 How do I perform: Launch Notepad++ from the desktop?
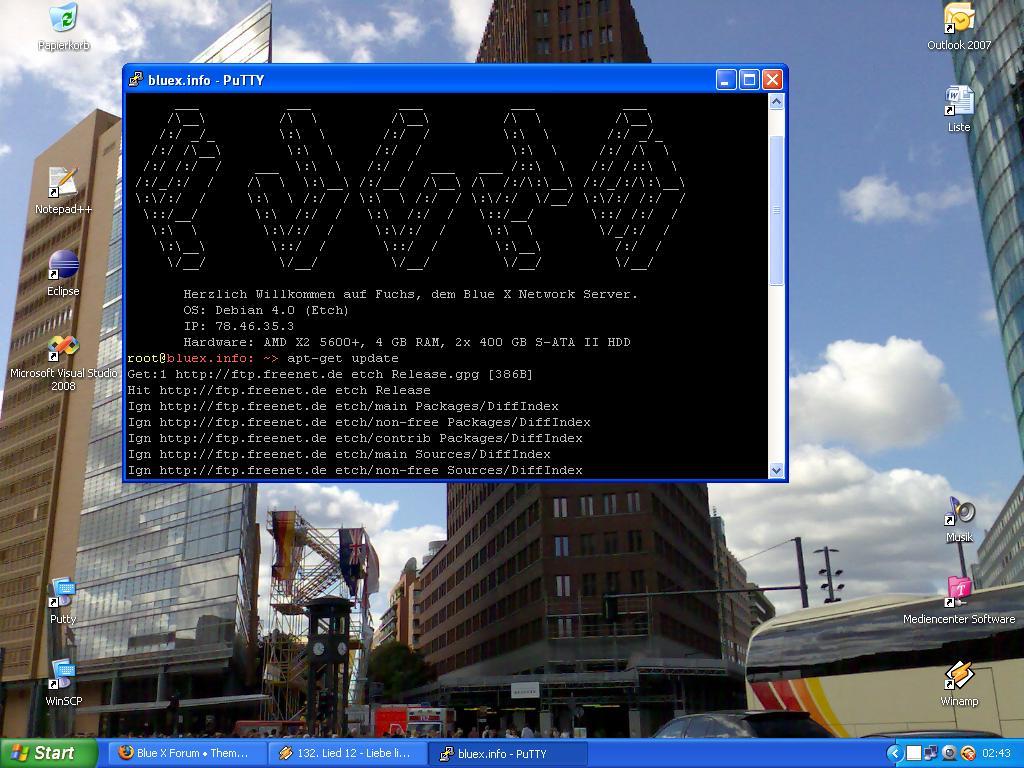pyautogui.click(x=63, y=184)
